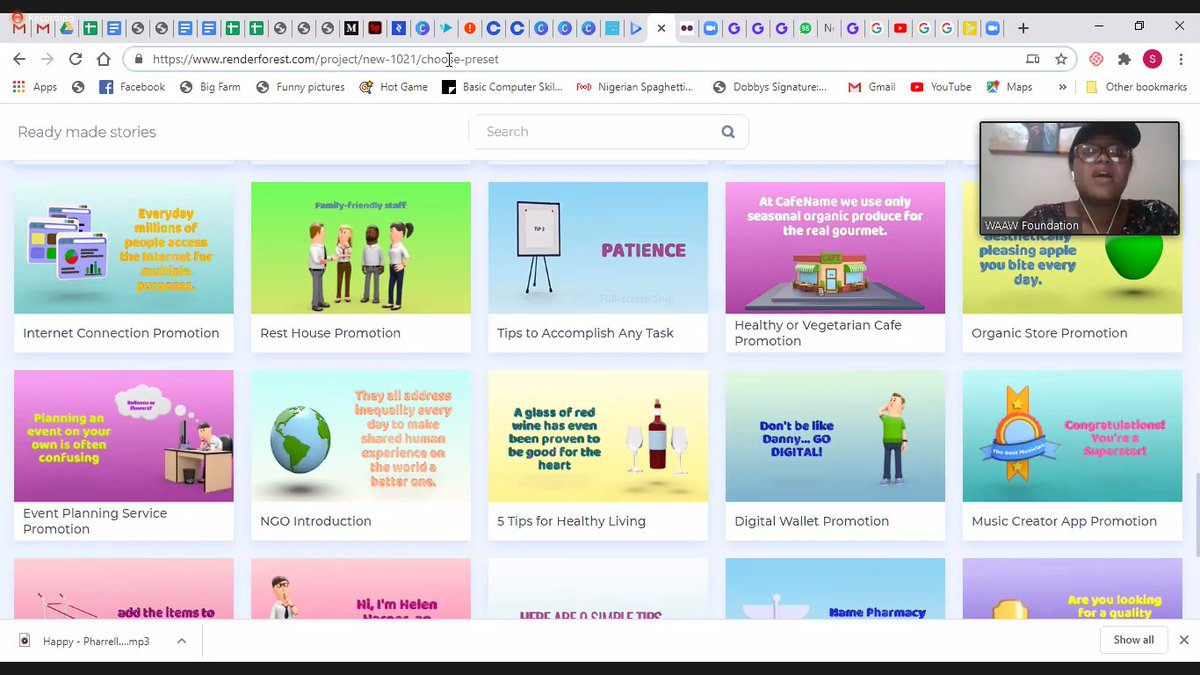The height and width of the screenshot is (675, 1200).
Task: Select the Digital Wallet Promotion thumbnail
Action: pos(835,436)
